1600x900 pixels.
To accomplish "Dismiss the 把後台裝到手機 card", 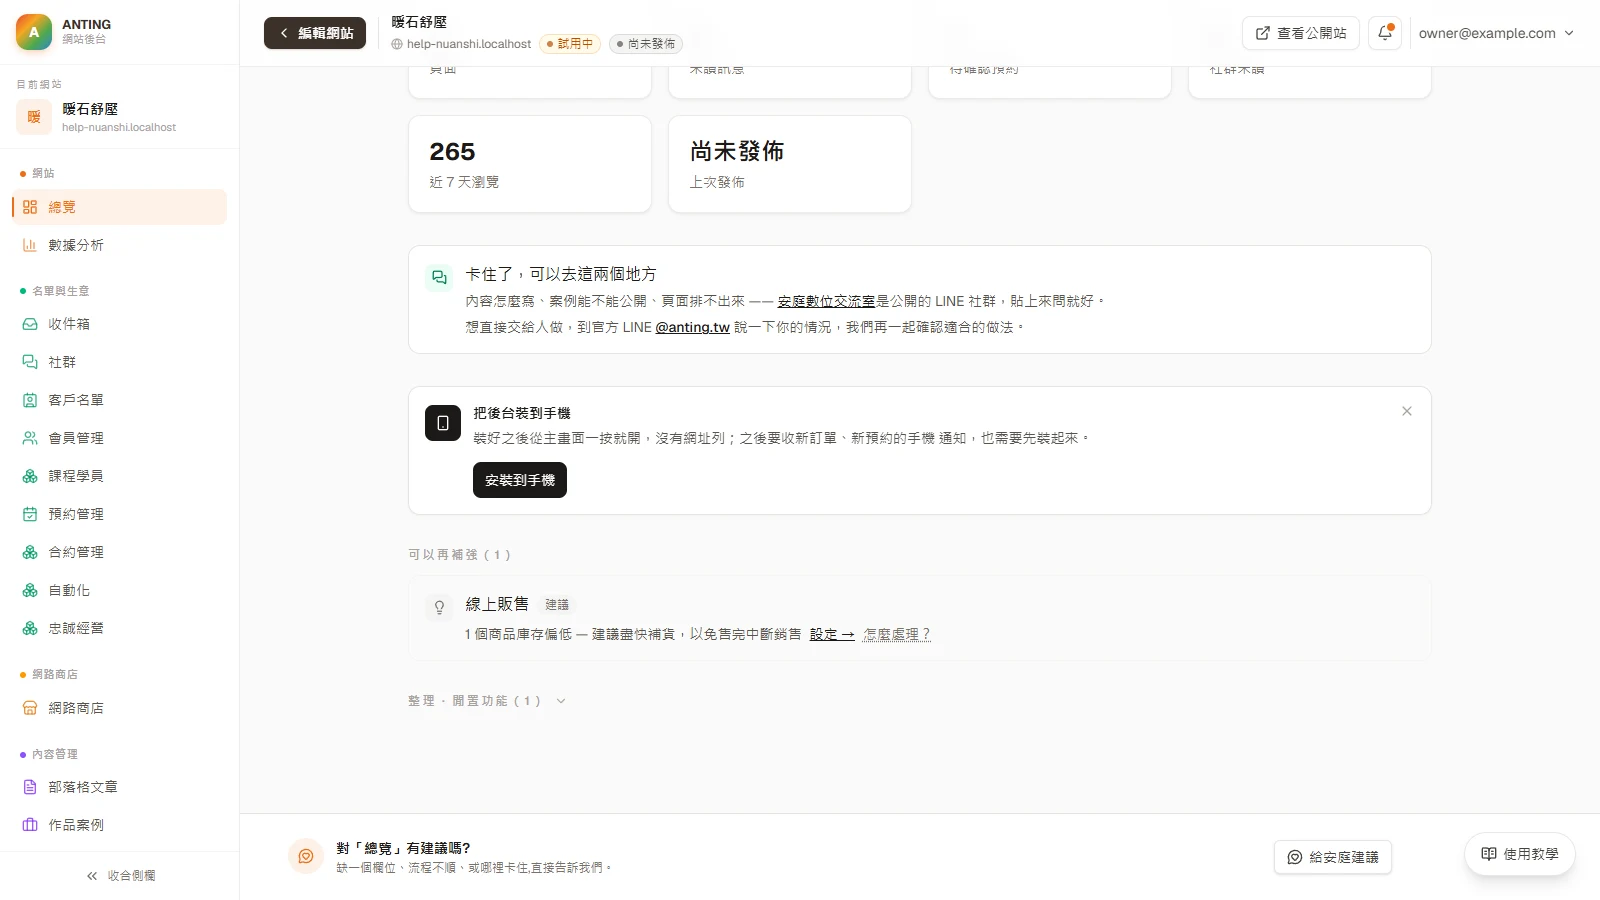I will (1407, 411).
